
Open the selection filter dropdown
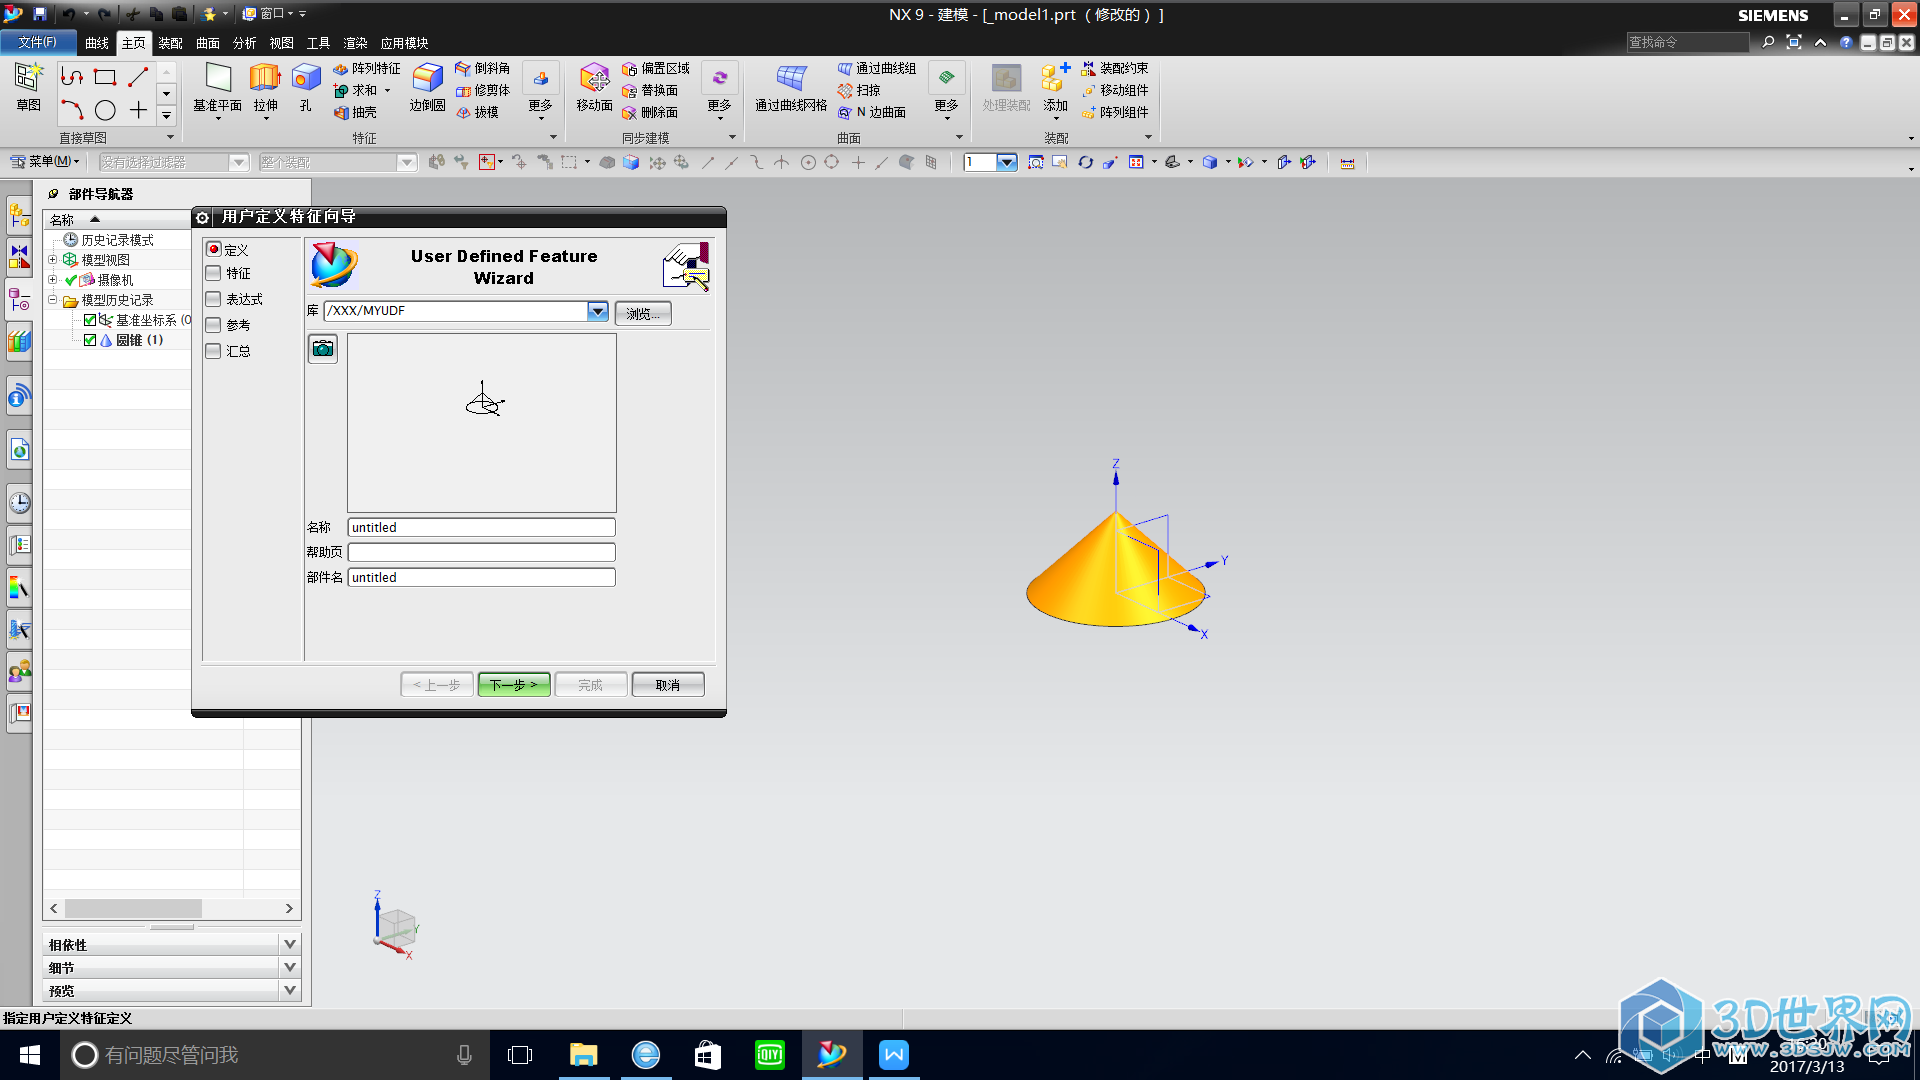point(239,162)
